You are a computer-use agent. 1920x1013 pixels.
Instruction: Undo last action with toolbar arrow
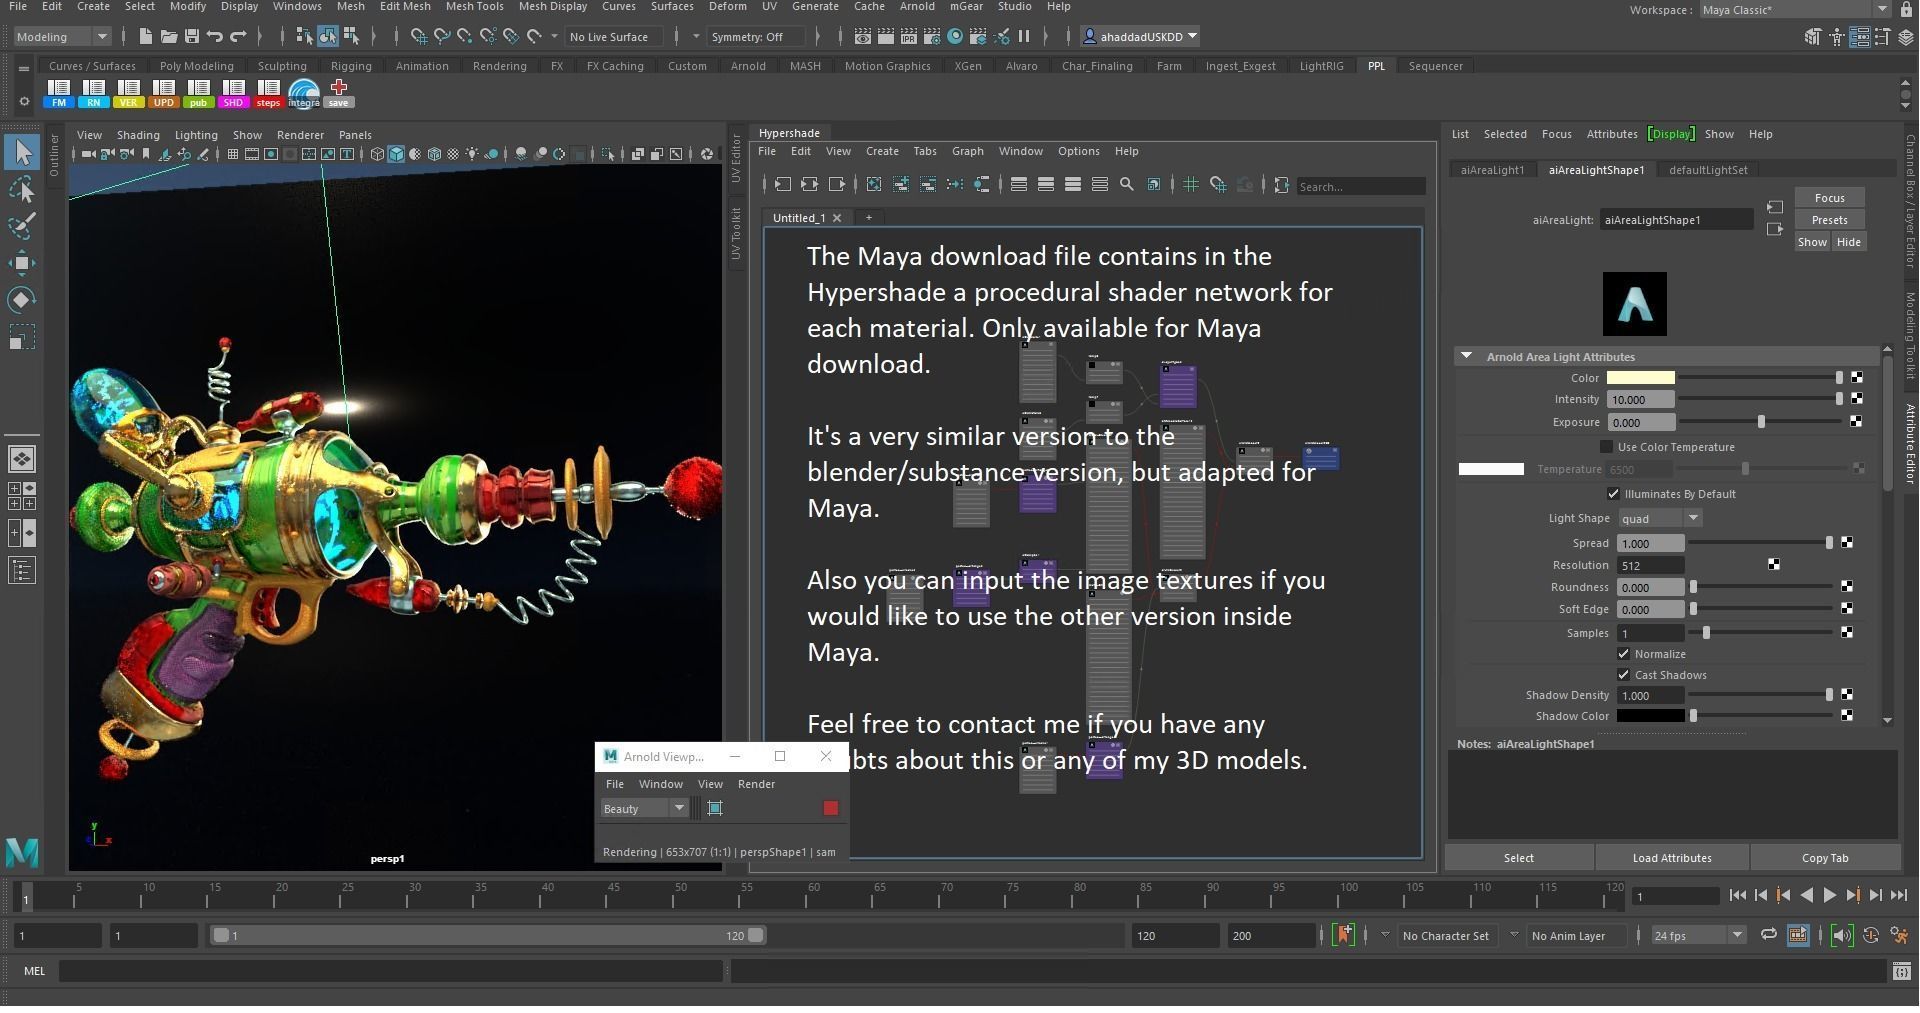coord(215,37)
